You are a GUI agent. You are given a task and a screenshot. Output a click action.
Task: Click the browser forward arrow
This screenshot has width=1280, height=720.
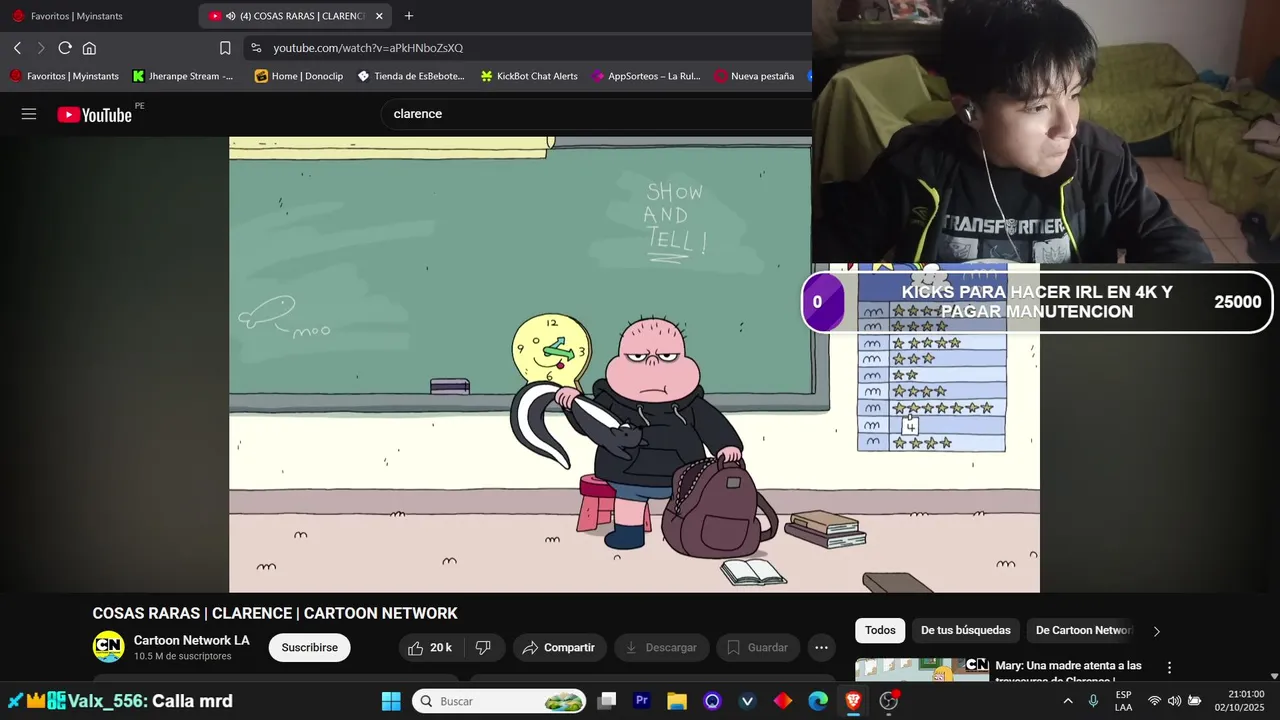point(41,48)
